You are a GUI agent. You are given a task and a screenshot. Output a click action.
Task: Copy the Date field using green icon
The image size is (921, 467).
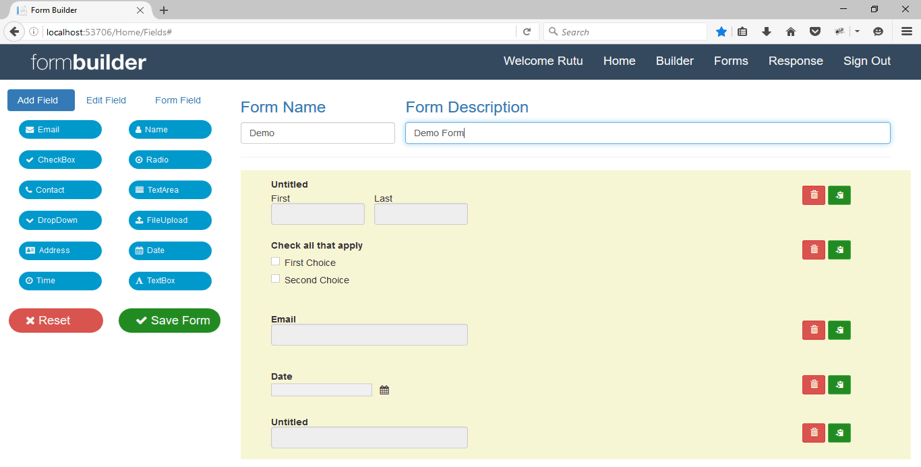[x=839, y=385]
